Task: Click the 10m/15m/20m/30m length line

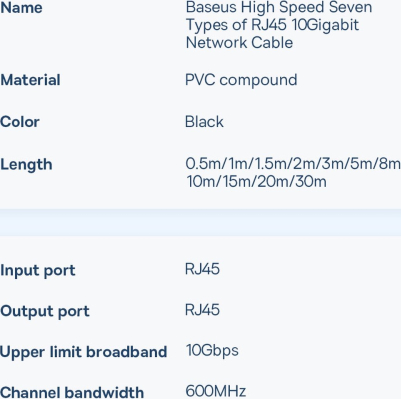Action: tap(256, 182)
